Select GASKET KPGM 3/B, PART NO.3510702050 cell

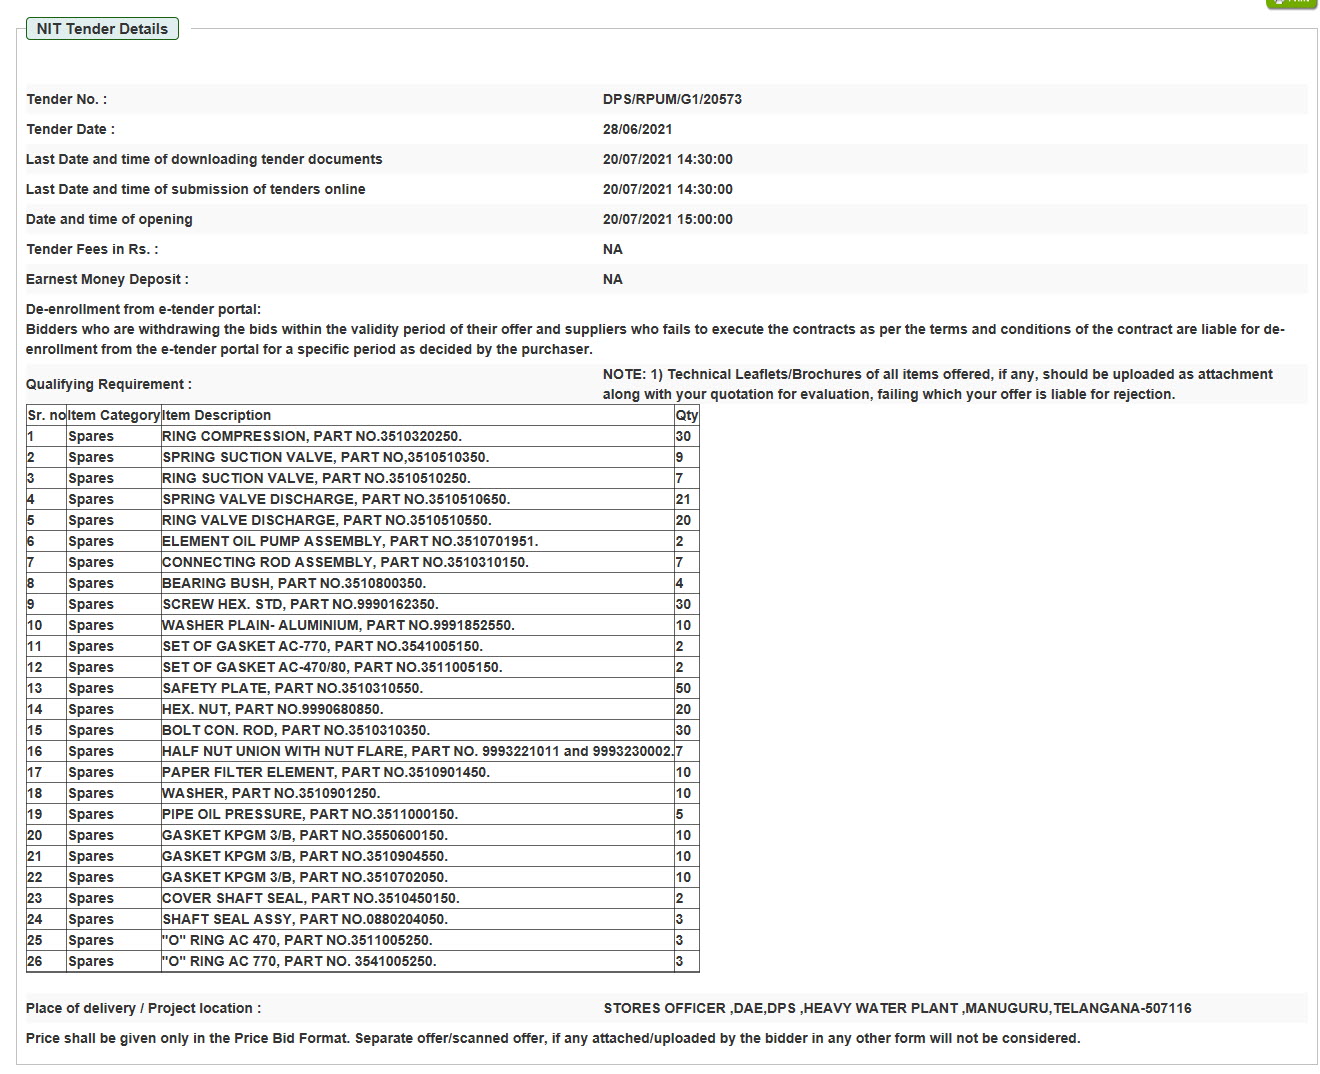coord(417,877)
